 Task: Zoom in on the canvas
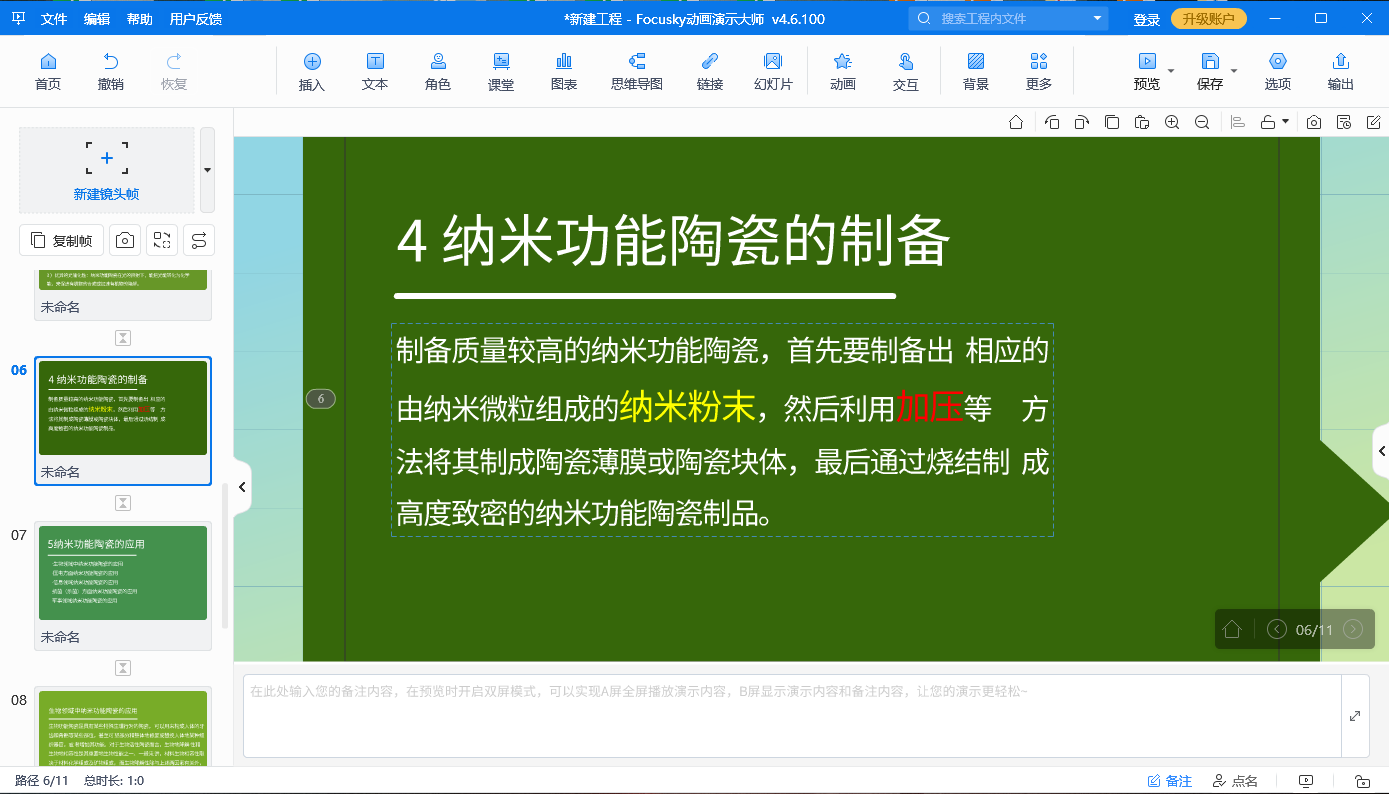1172,122
